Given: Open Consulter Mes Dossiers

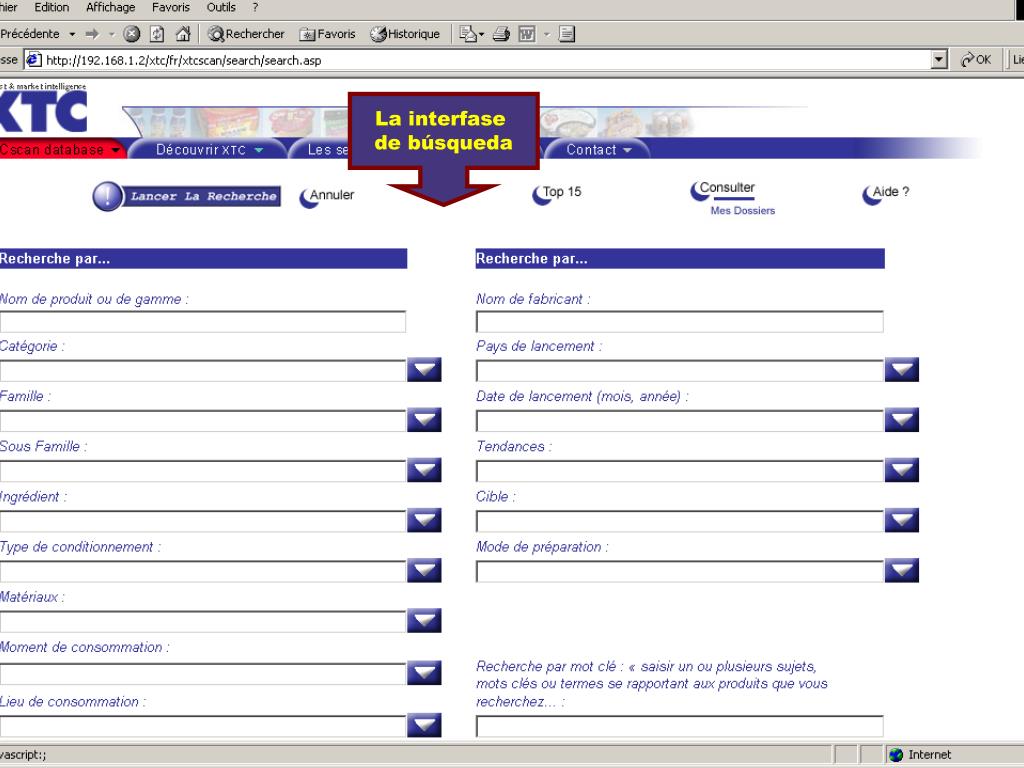Looking at the screenshot, I should coord(729,196).
